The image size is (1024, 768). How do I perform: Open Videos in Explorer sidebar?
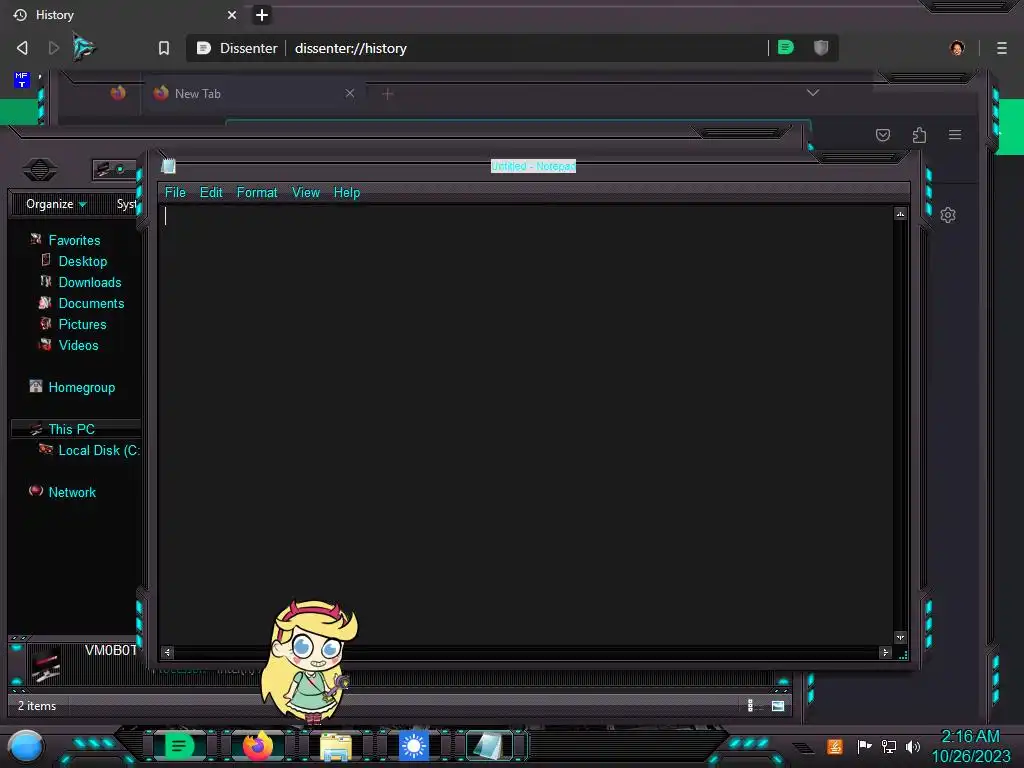[78, 345]
